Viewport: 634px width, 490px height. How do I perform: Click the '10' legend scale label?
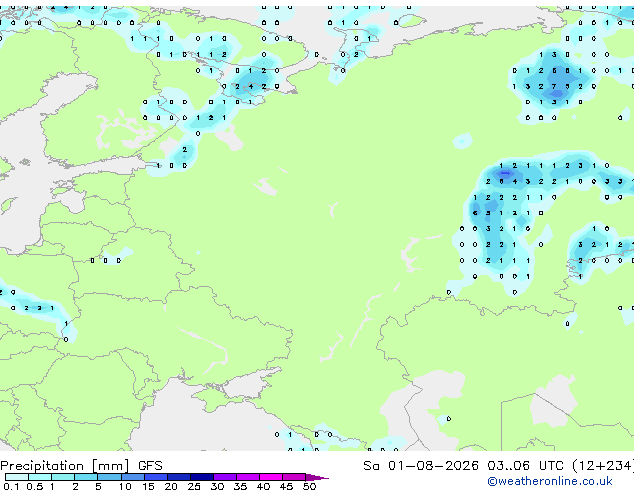pyautogui.click(x=125, y=486)
